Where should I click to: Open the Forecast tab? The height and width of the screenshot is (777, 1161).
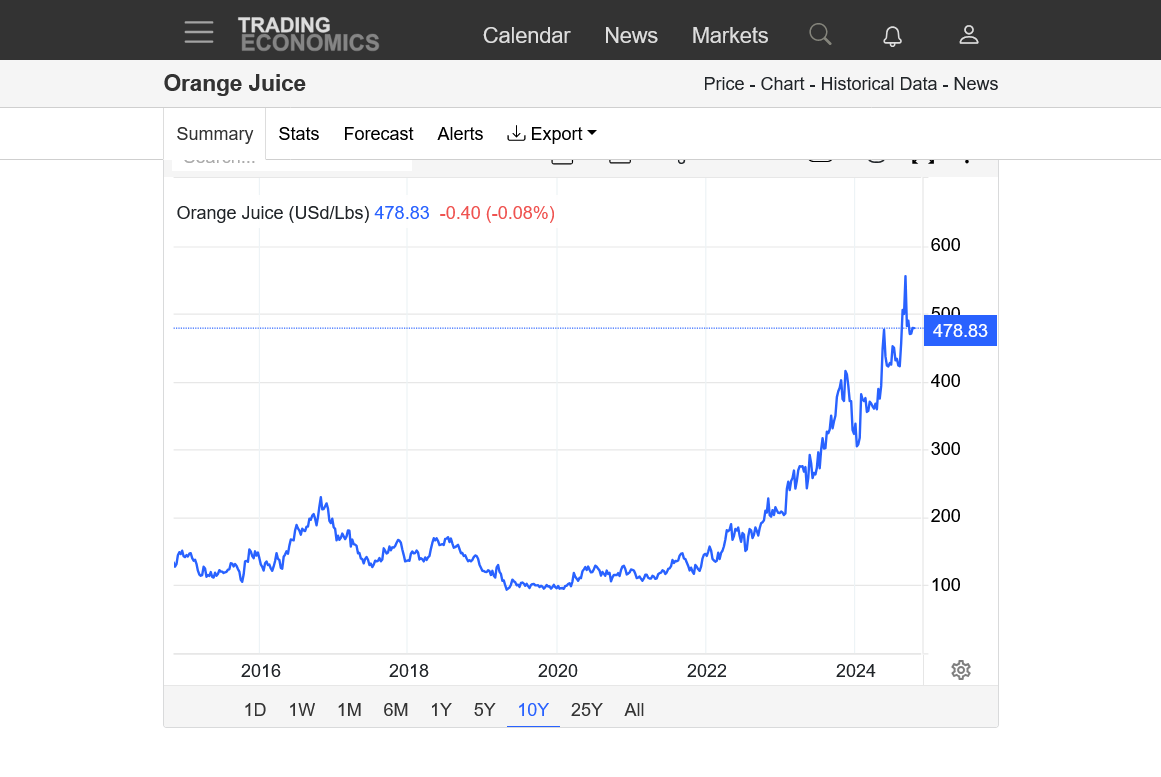point(378,134)
